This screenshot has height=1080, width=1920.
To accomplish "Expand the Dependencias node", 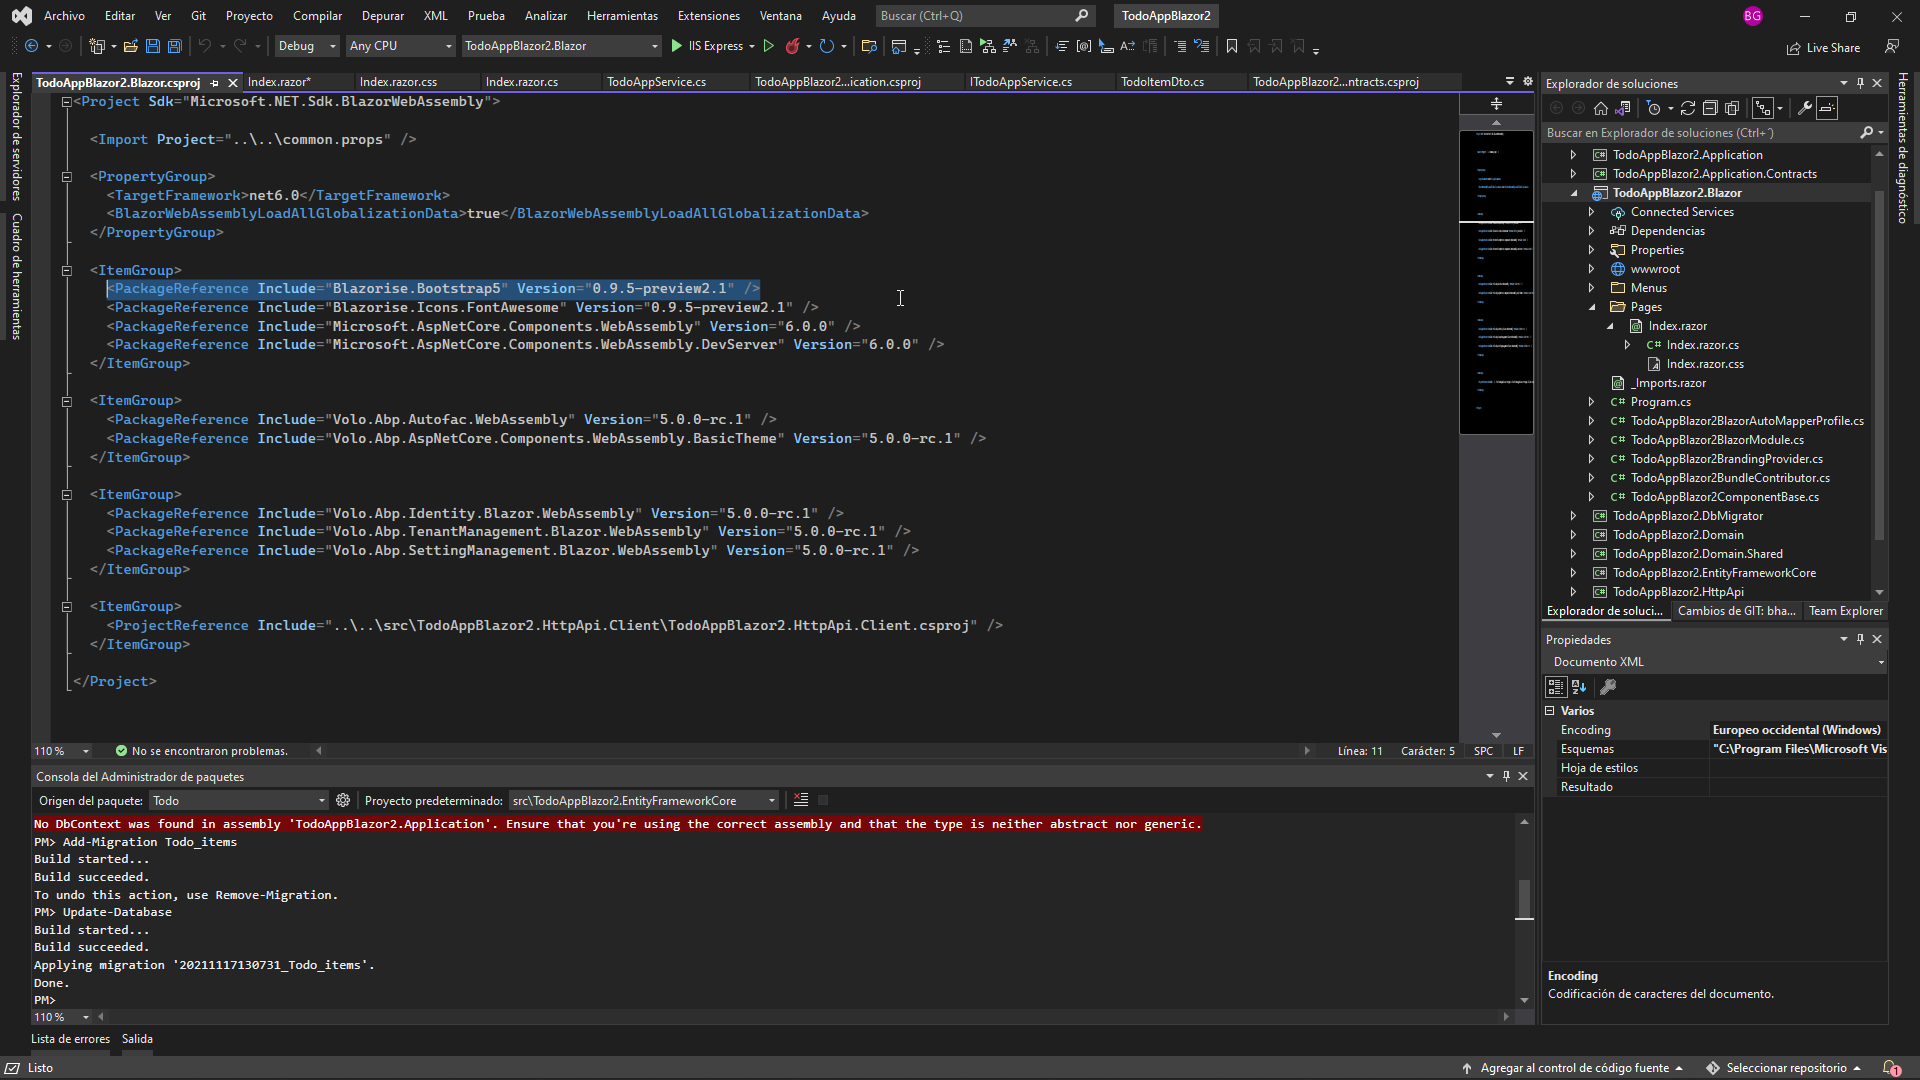I will tap(1592, 231).
